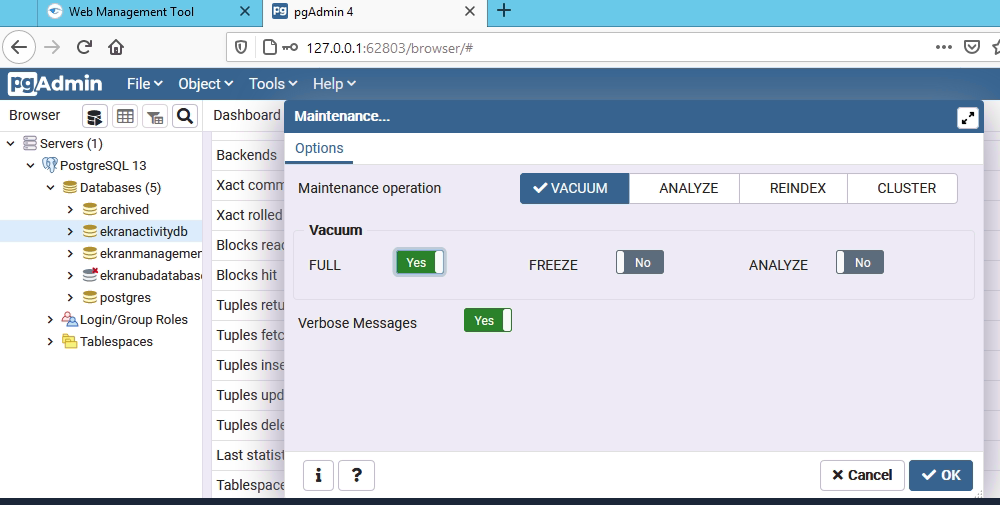Enable the FREEZE vacuum switch
Screen dimensions: 1000x505
pyautogui.click(x=640, y=263)
